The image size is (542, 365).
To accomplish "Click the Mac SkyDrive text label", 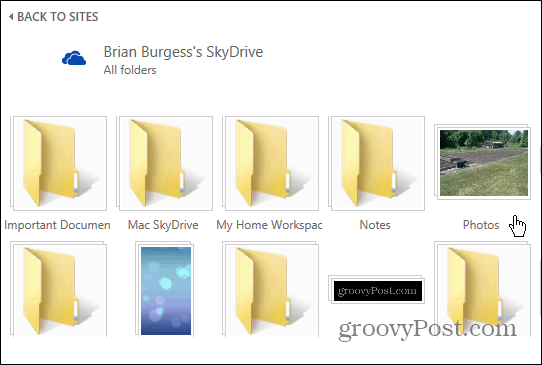I will click(x=163, y=225).
